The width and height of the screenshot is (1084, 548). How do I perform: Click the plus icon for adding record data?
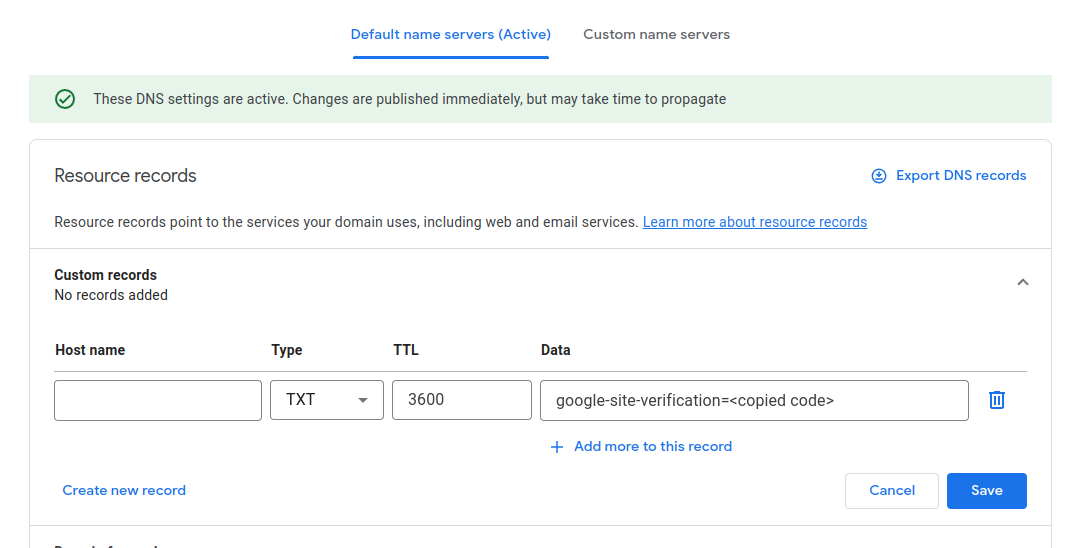(x=557, y=447)
